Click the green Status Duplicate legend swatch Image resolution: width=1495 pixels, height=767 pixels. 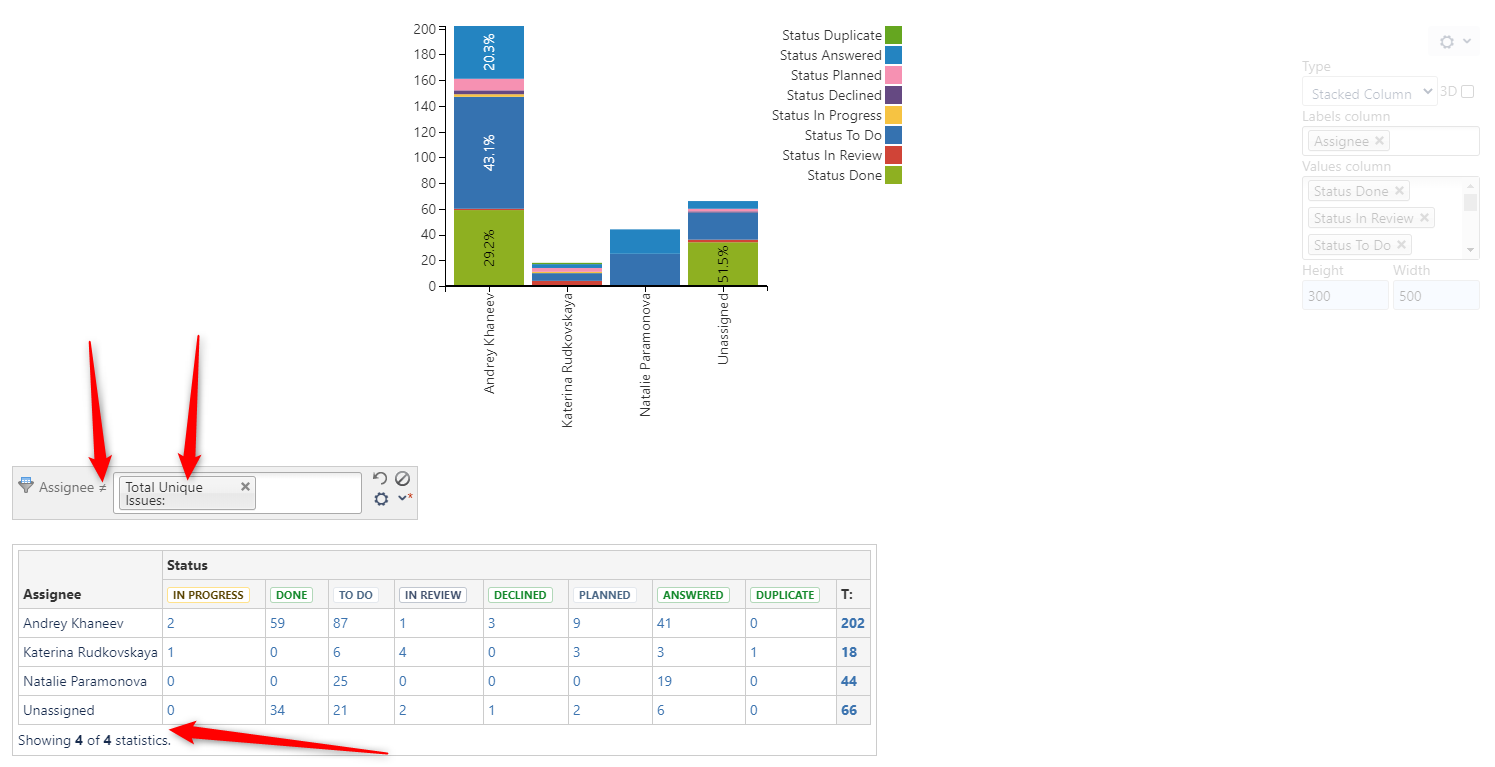pyautogui.click(x=894, y=34)
